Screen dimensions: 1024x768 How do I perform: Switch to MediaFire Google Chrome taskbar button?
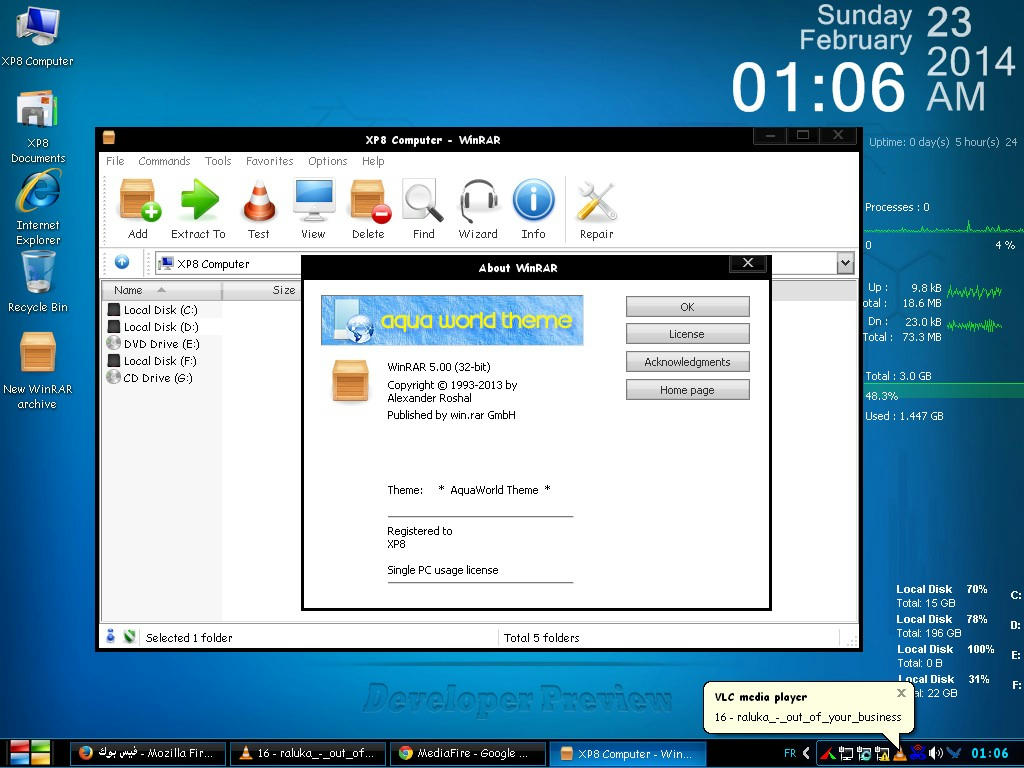click(x=468, y=753)
